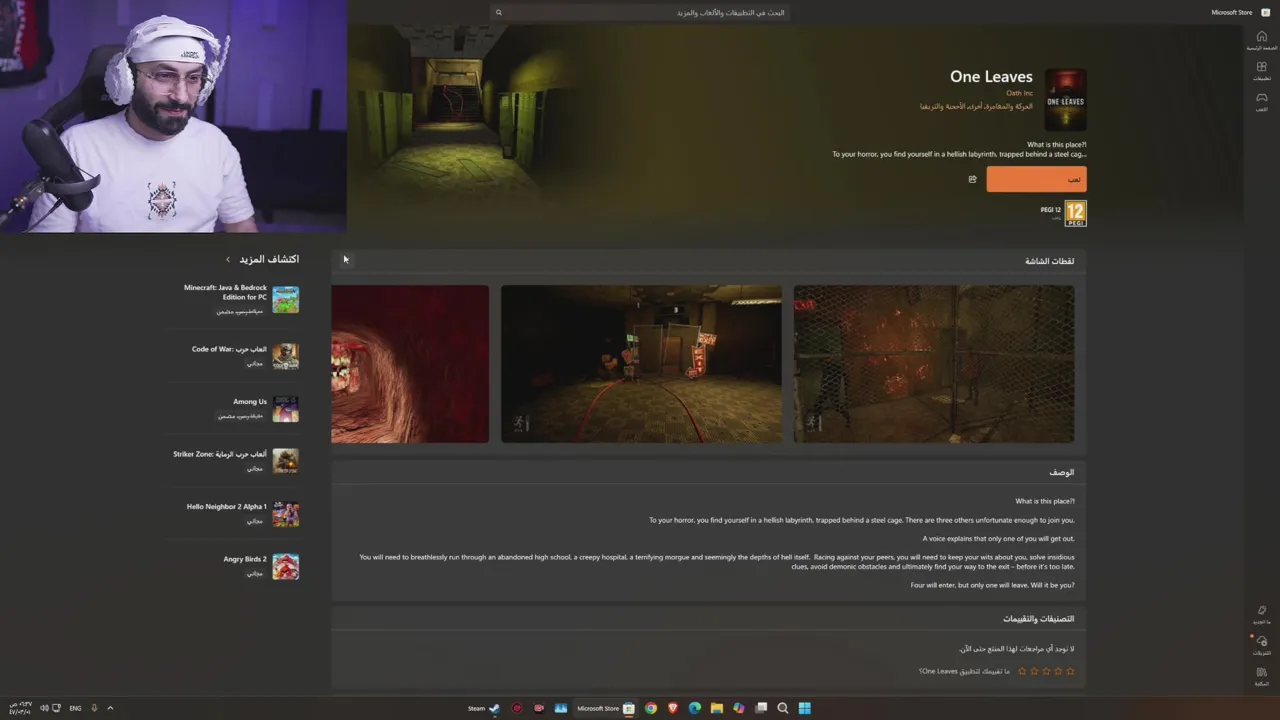Click the Hello Neighbor 2 Alpha 1 title
The image size is (1280, 720).
click(226, 507)
